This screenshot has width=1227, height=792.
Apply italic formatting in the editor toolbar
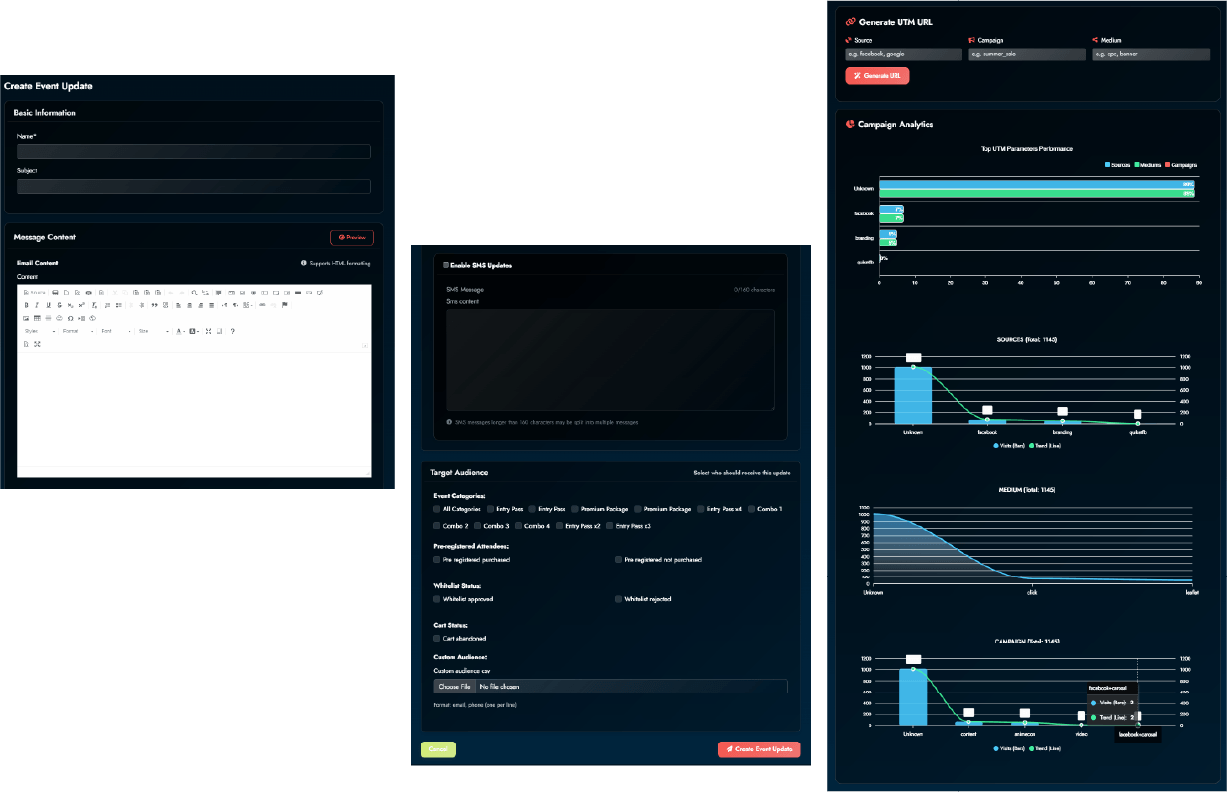click(37, 304)
